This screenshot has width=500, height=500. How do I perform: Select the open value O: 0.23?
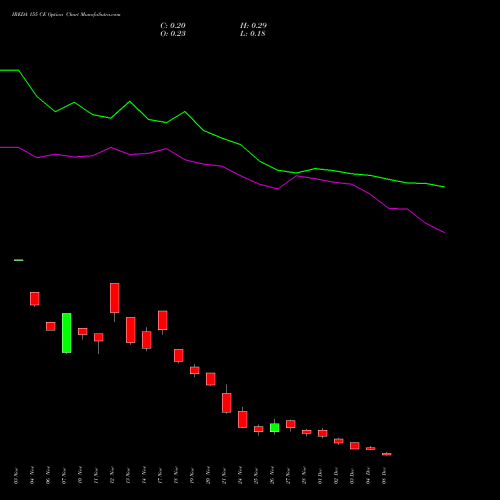(173, 34)
